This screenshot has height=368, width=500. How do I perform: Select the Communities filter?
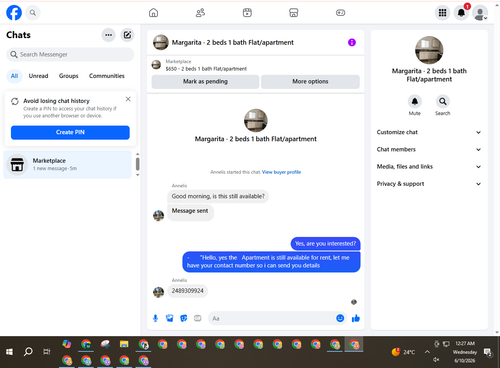(107, 76)
